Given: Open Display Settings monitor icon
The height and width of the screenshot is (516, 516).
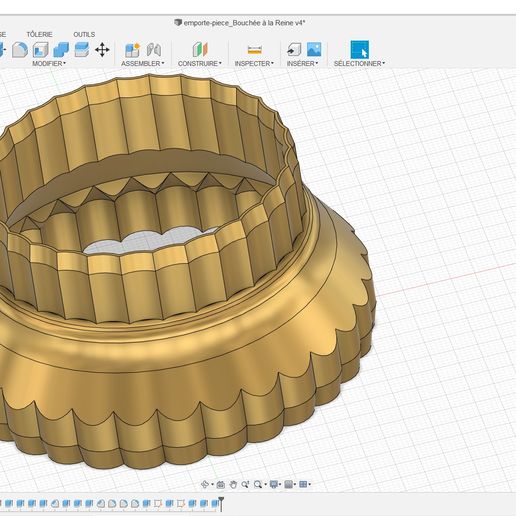Looking at the screenshot, I should coord(274,484).
